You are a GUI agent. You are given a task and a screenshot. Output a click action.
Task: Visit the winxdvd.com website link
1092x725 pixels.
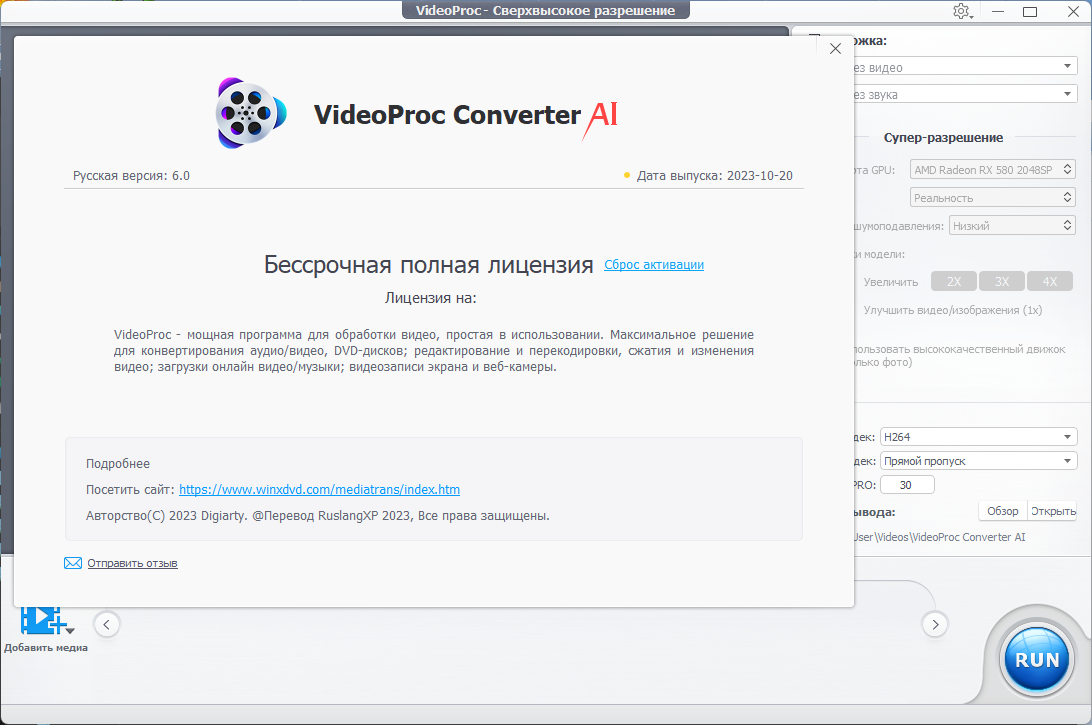[319, 490]
